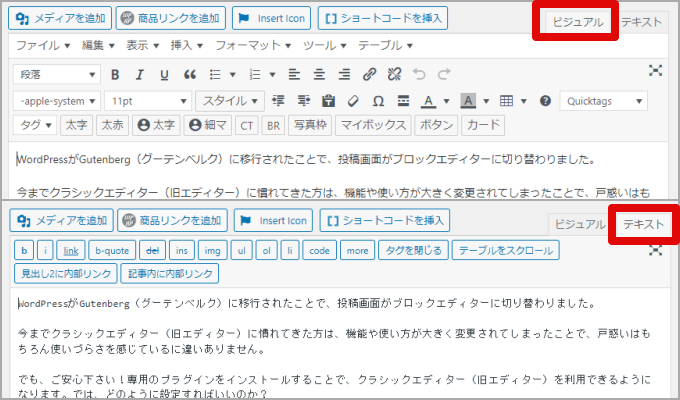Align text left
This screenshot has height=400, width=680.
coord(294,75)
